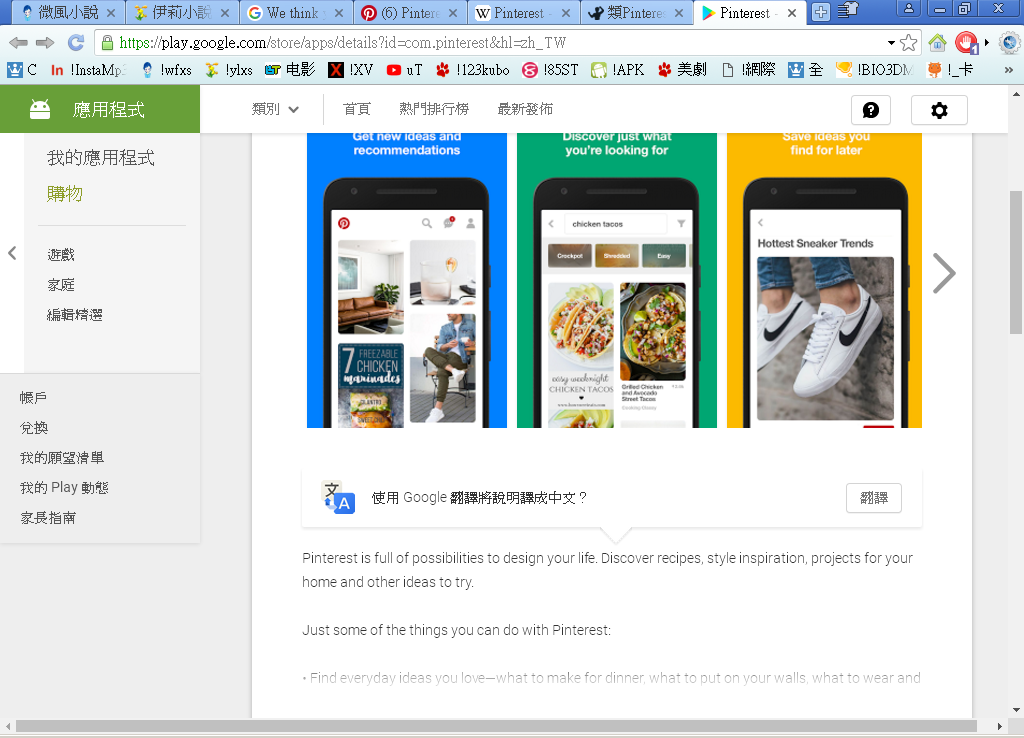Open the 最新發佈 new releases link

(525, 109)
